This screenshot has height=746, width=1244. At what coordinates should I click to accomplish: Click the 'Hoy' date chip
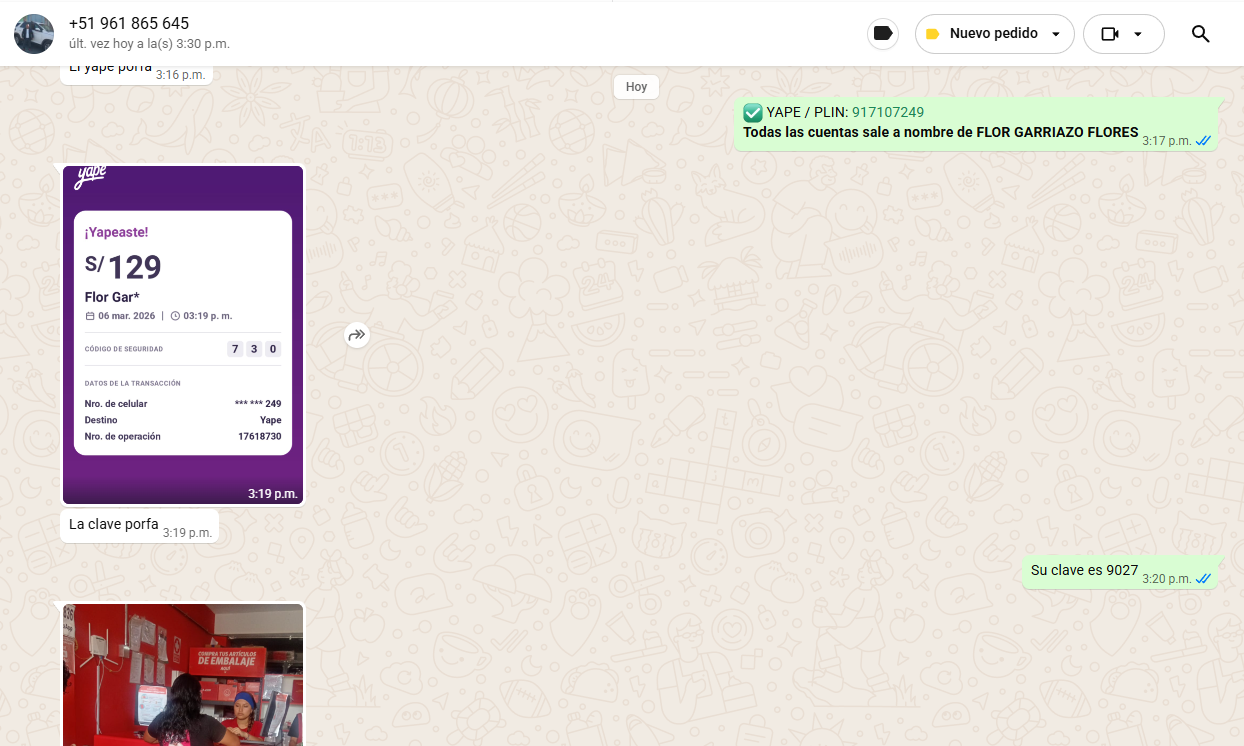(636, 87)
